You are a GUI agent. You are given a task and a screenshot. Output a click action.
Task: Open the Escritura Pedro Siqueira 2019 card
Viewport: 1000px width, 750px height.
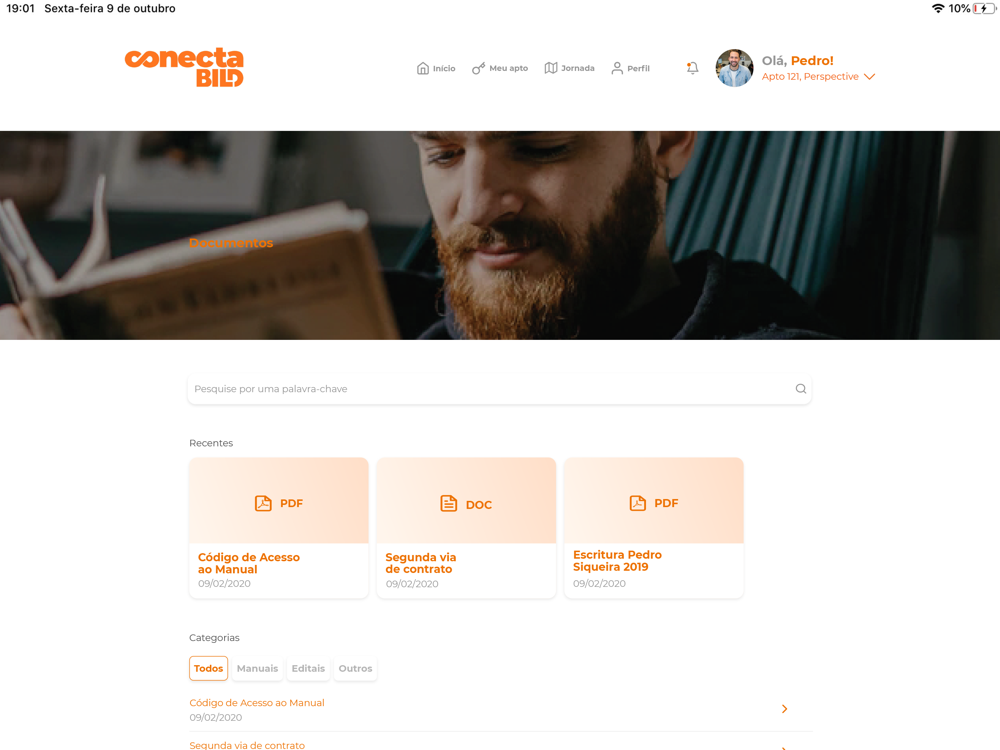(654, 527)
